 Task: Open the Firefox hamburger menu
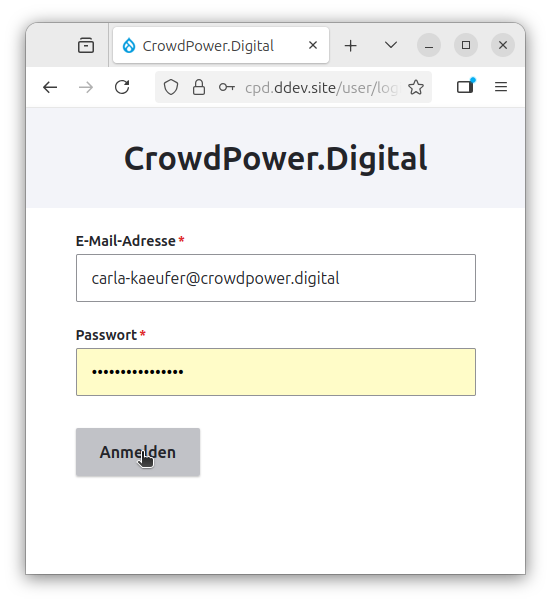(501, 87)
